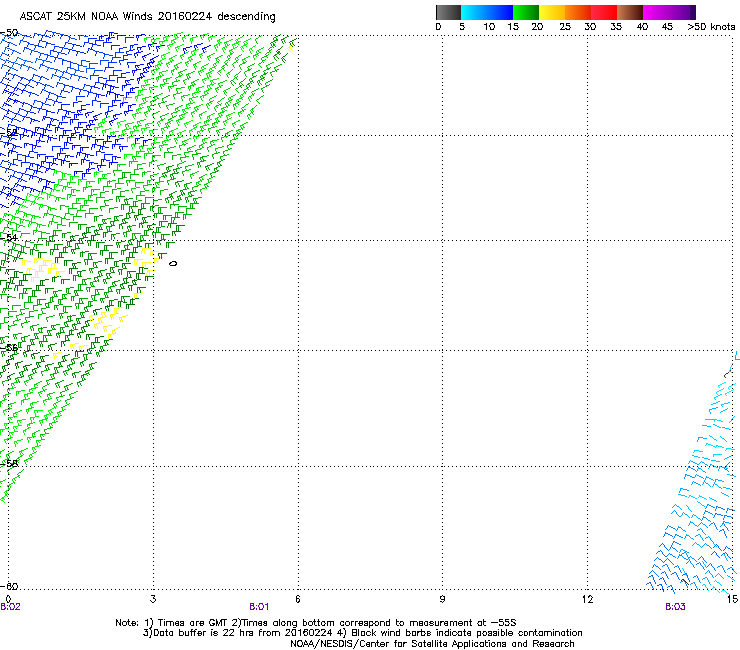This screenshot has width=740, height=650.
Task: Click the 'NOAA/NESDIS/Center for Satellite Applications' credit line
Action: click(x=432, y=644)
